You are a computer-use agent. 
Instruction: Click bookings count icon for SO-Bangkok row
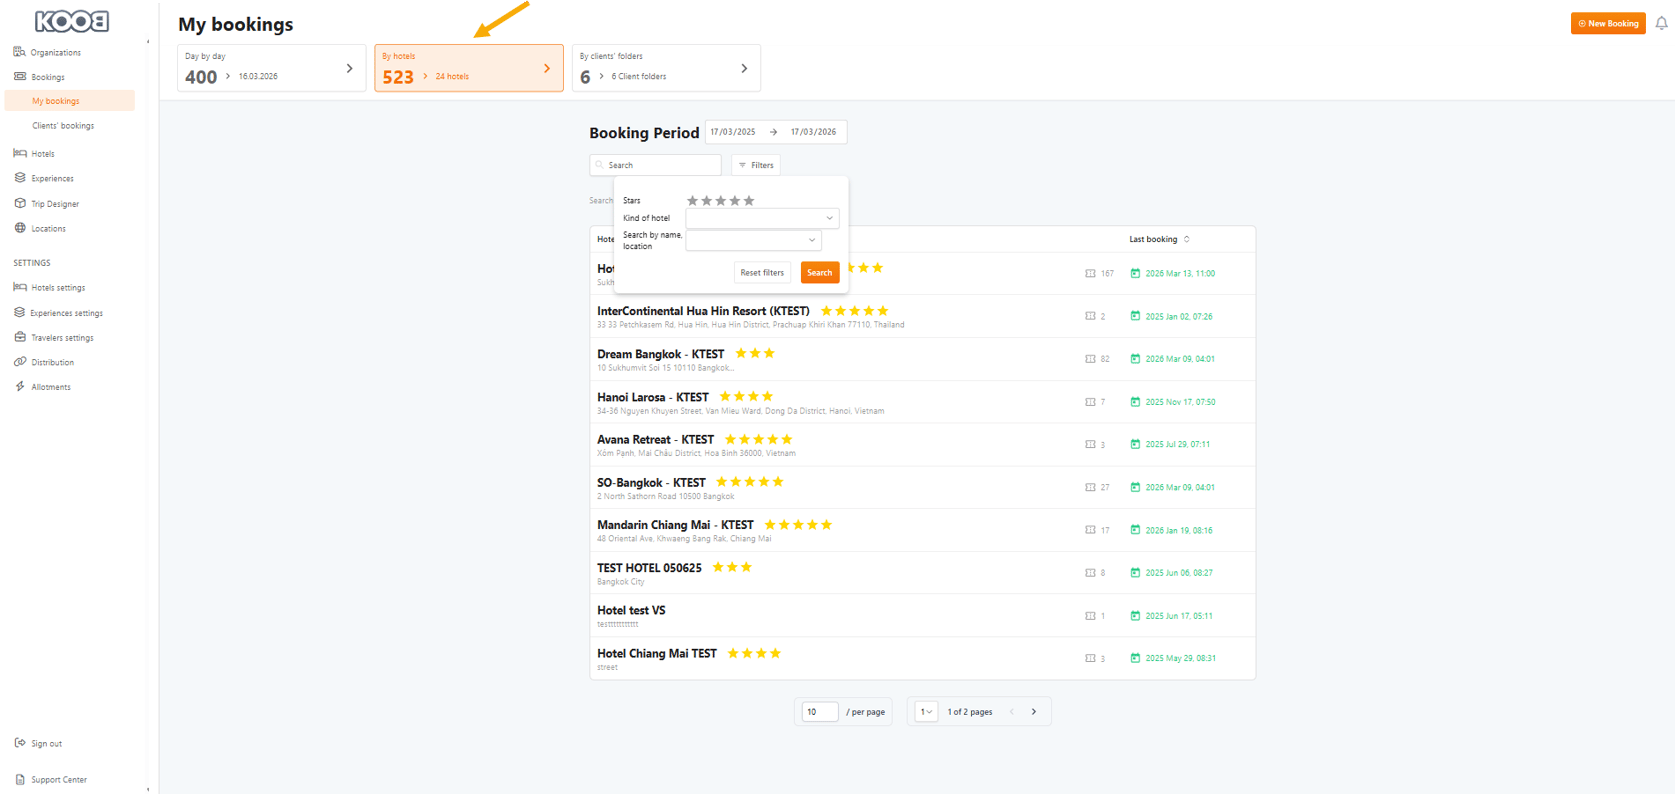pyautogui.click(x=1090, y=487)
